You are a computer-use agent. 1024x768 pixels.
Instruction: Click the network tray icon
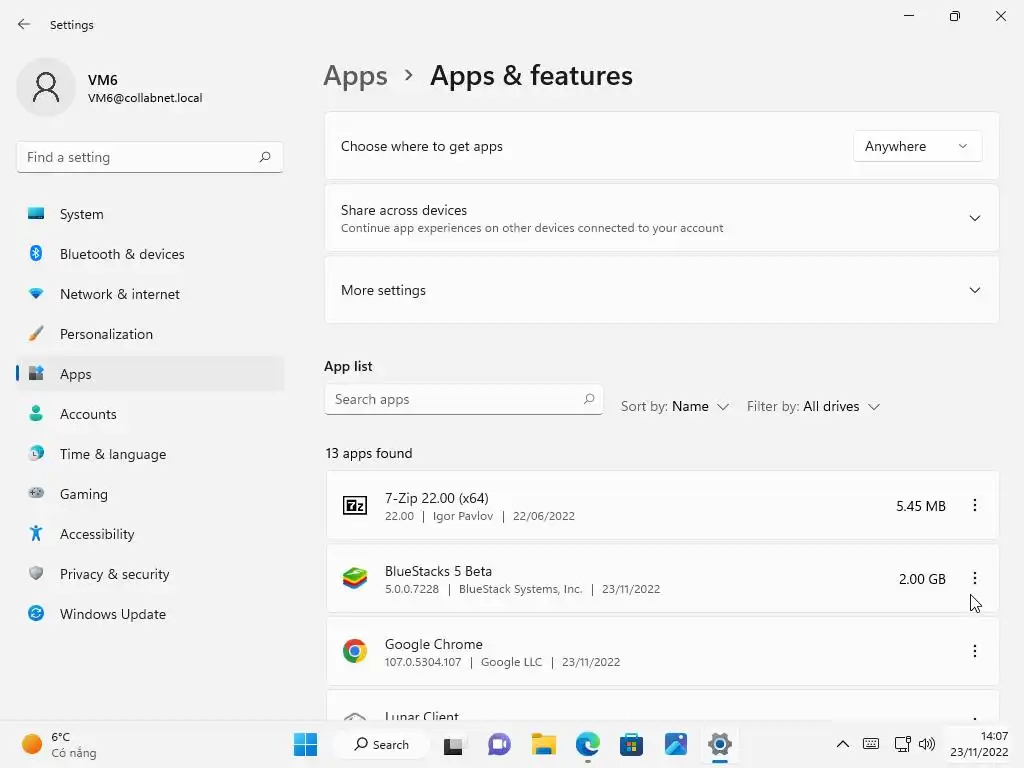tap(903, 744)
